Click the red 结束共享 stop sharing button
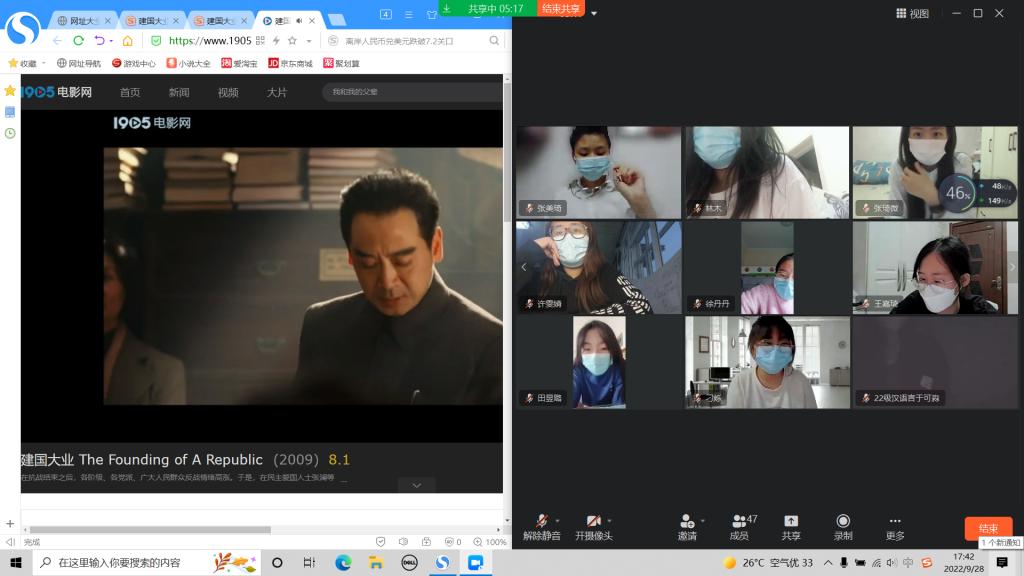The height and width of the screenshot is (576, 1024). coord(562,8)
